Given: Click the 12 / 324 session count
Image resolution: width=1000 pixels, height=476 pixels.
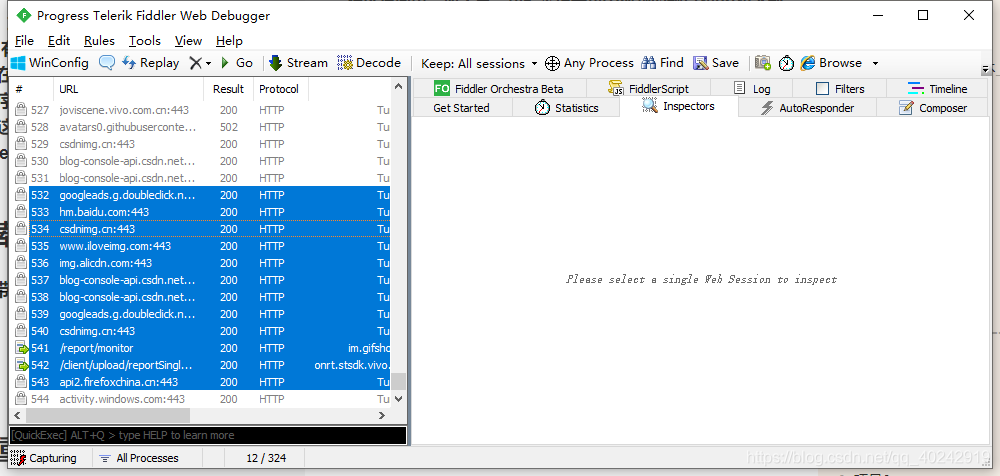Looking at the screenshot, I should click(266, 458).
